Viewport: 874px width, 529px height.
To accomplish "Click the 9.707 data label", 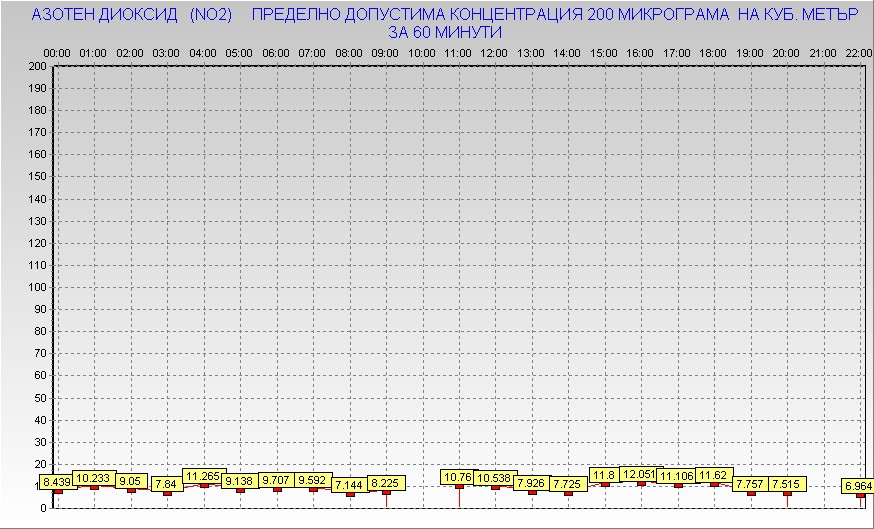I will (x=276, y=480).
